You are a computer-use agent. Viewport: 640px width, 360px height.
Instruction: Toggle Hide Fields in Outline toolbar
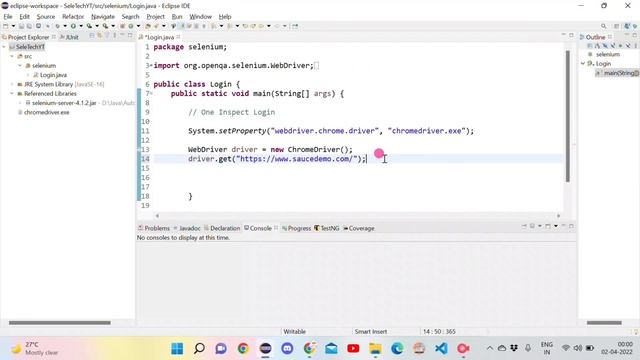coord(605,46)
